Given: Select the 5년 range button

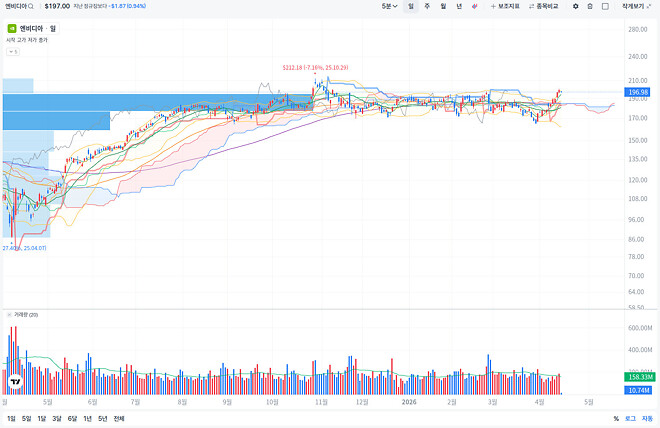Looking at the screenshot, I should coord(103,419).
